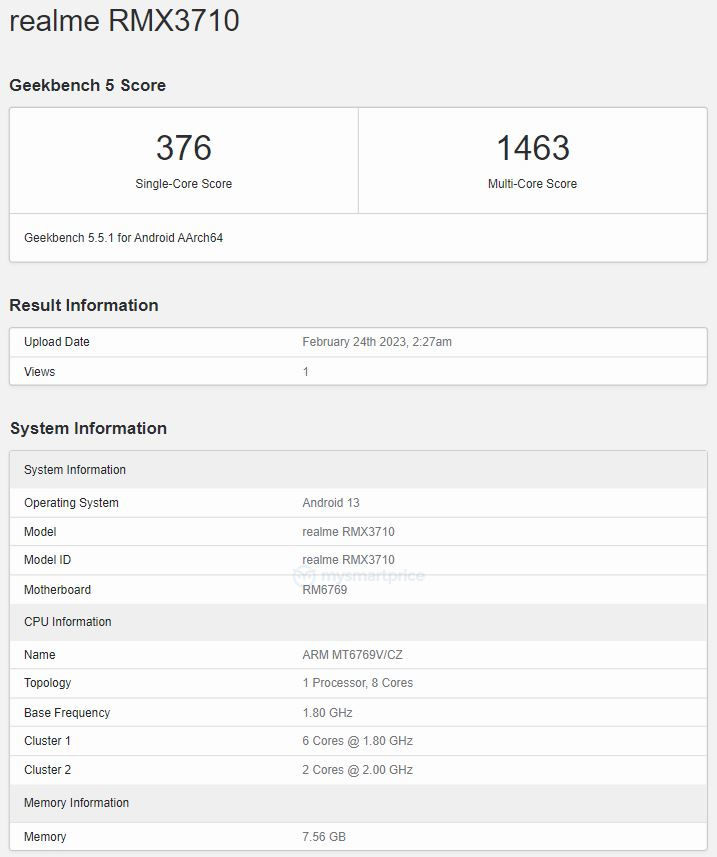Click the Operating System label
This screenshot has height=857, width=717.
[71, 503]
